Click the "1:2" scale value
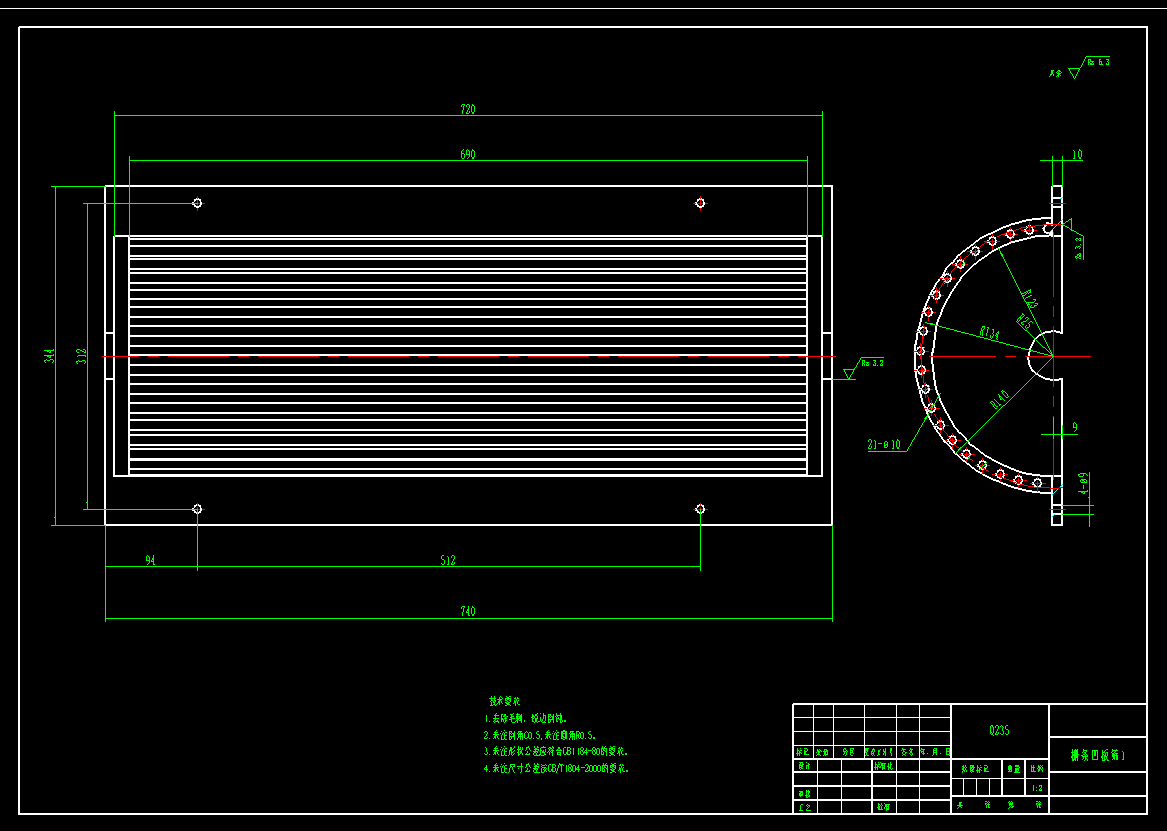Screen dimensions: 1167x831 [1037, 787]
